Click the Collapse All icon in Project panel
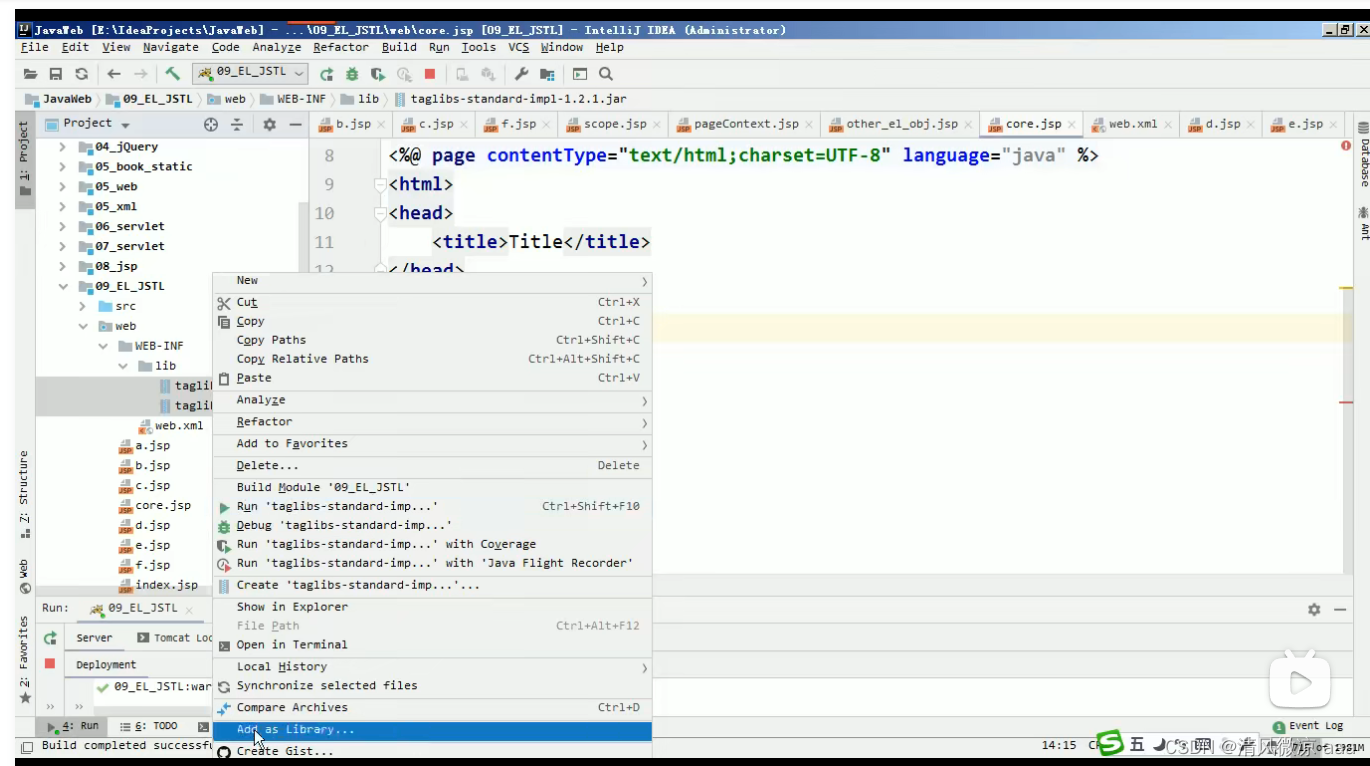The image size is (1370, 766). point(237,125)
